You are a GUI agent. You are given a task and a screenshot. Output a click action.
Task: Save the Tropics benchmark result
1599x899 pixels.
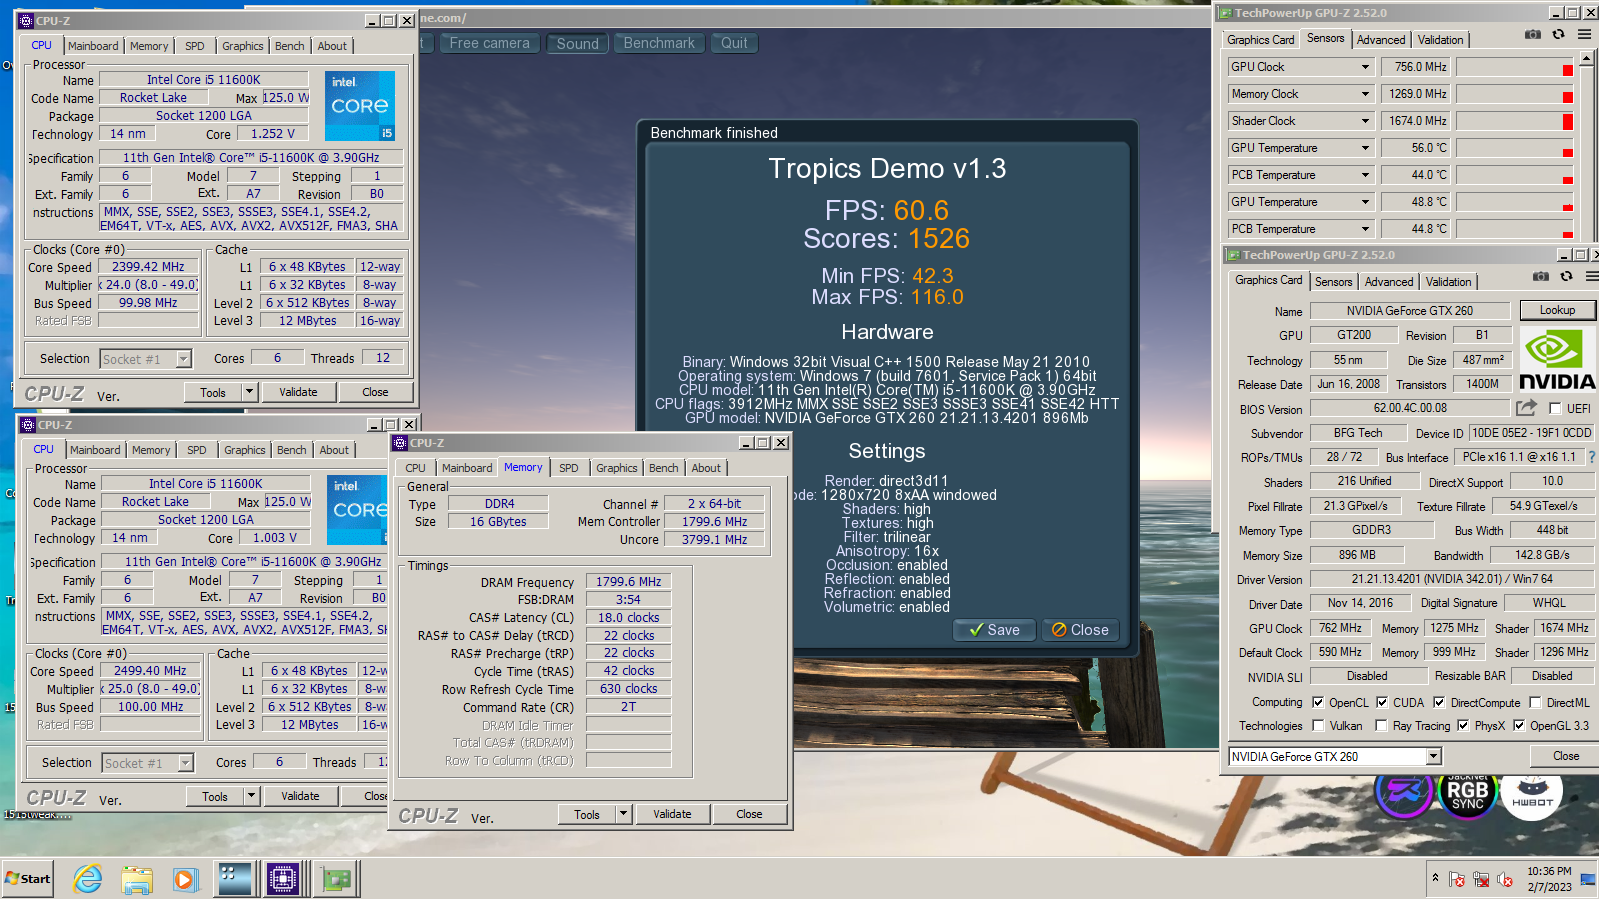(994, 630)
